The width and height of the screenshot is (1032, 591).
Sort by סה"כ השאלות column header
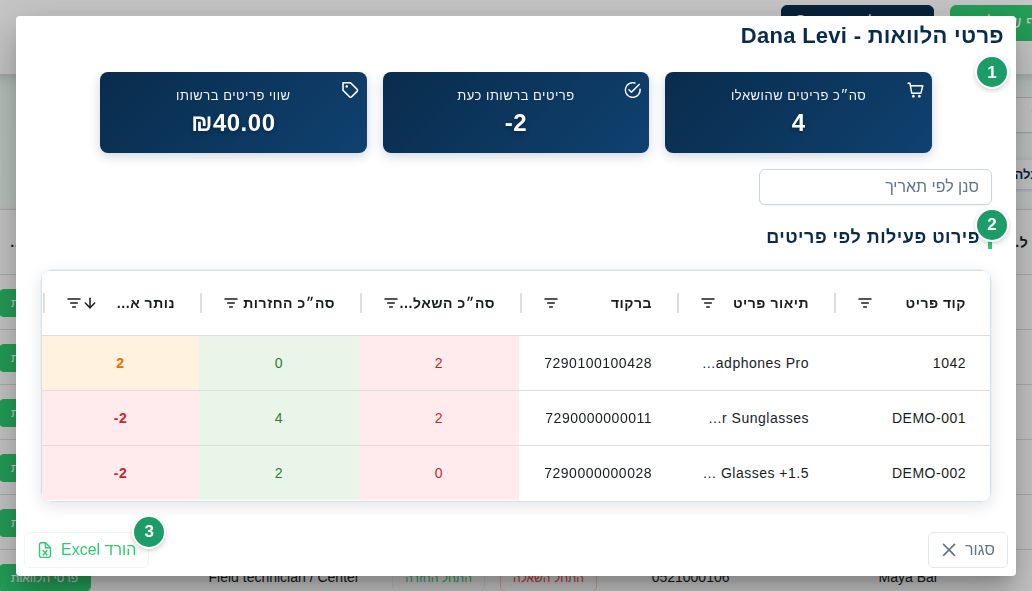pyautogui.click(x=446, y=303)
